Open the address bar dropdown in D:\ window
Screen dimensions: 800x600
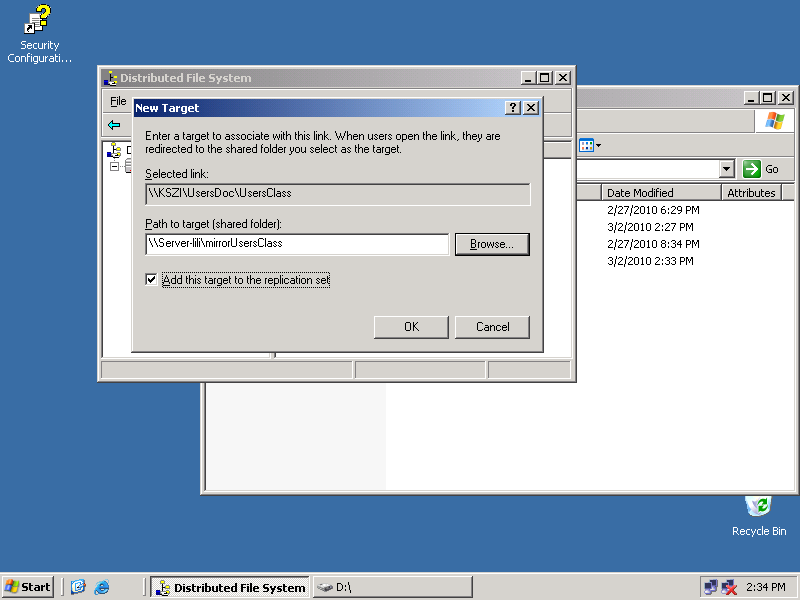click(727, 168)
